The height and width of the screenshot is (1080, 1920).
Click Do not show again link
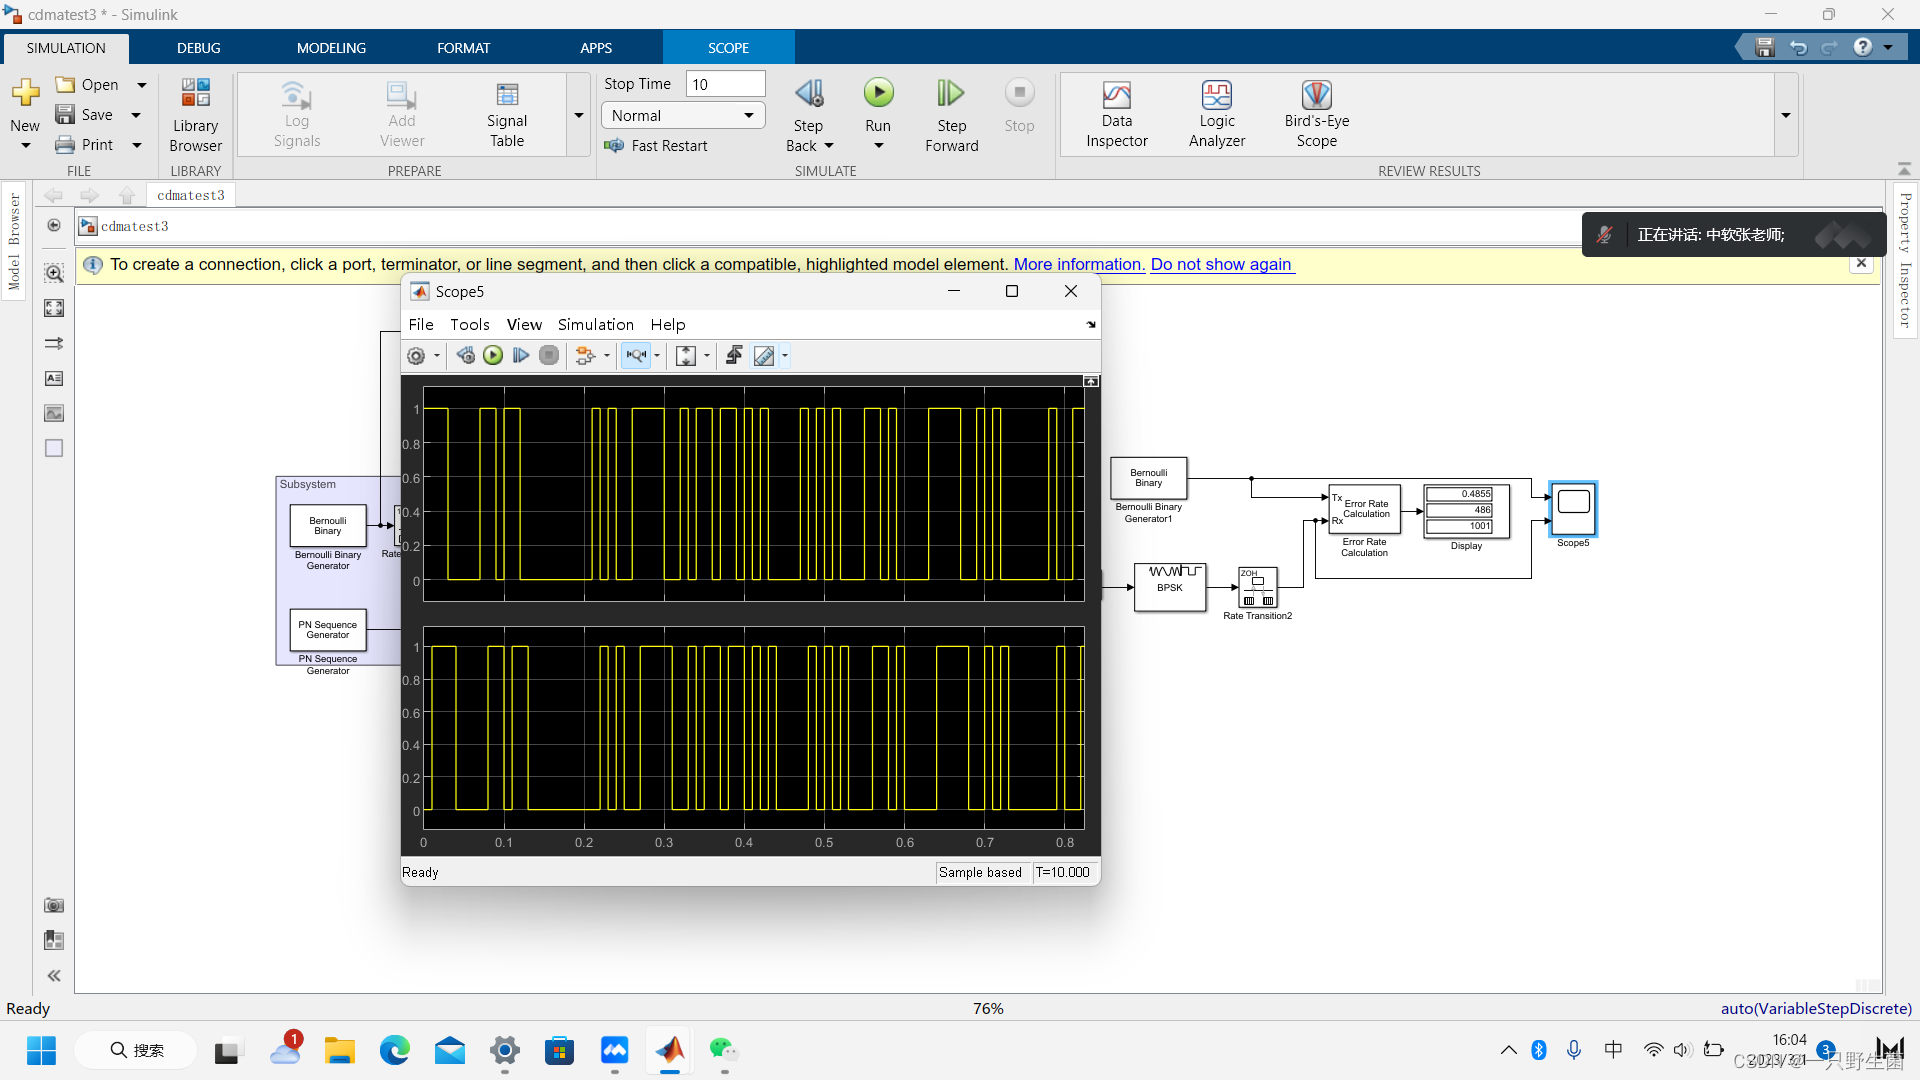point(1221,265)
